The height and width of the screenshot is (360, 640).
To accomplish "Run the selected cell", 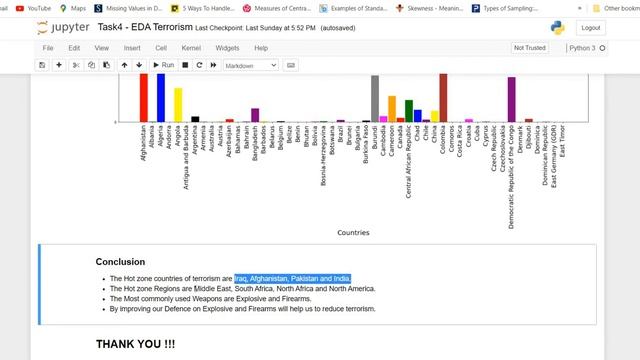I will coord(163,65).
